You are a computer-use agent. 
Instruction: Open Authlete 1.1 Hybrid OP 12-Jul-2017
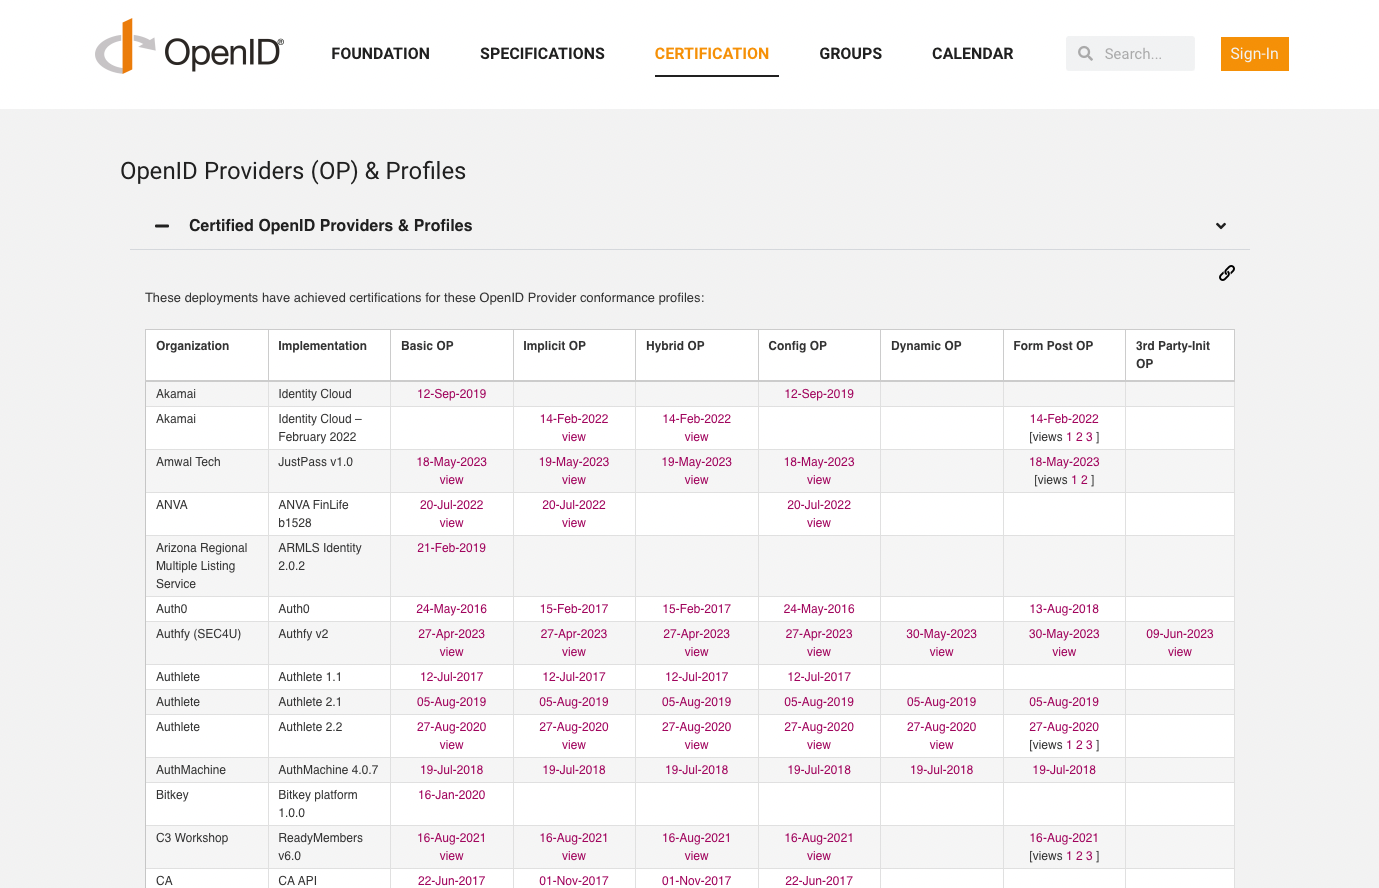click(697, 677)
